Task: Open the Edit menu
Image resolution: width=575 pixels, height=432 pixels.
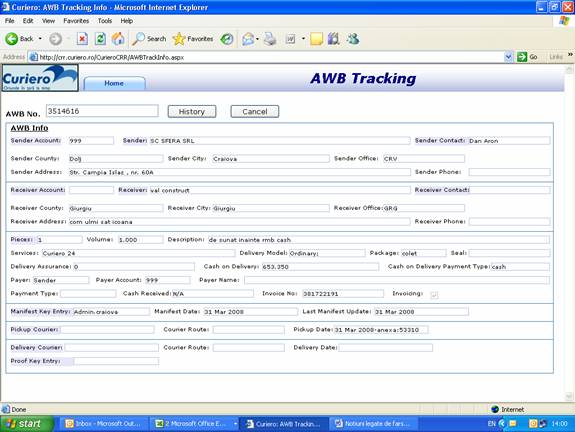Action: pos(28,21)
